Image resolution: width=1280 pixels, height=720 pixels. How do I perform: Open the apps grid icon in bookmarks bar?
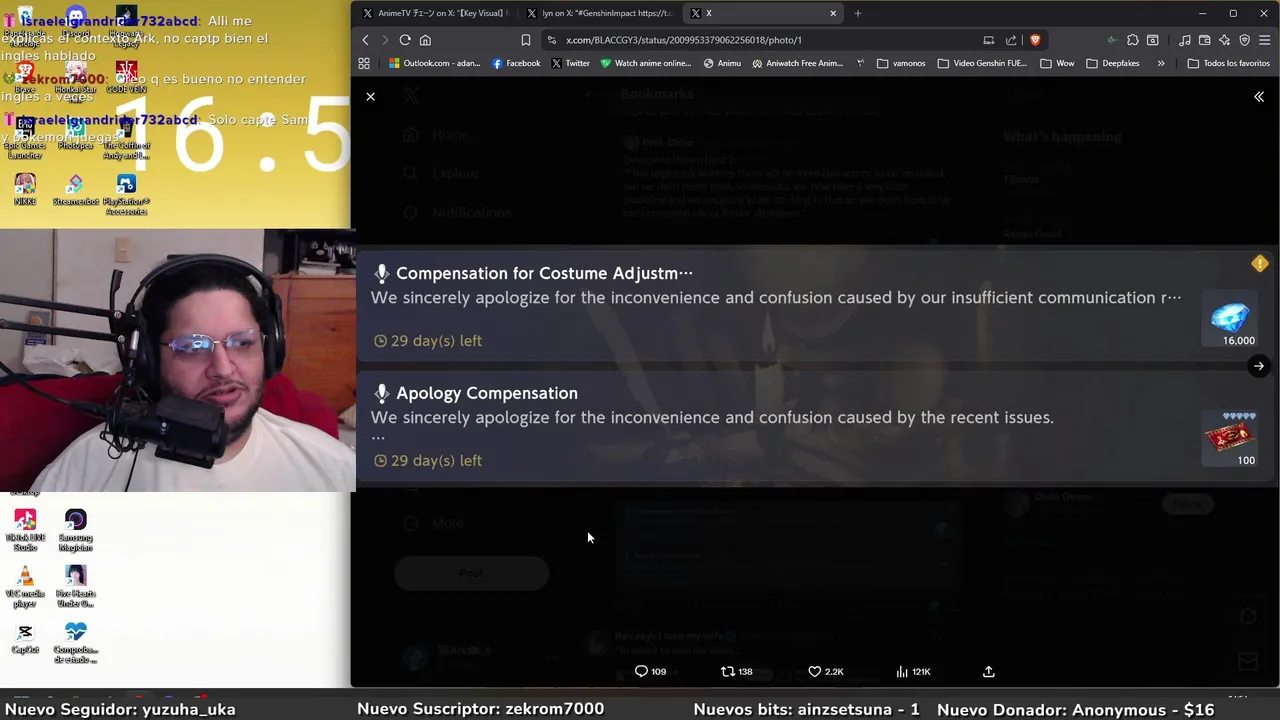pos(364,63)
